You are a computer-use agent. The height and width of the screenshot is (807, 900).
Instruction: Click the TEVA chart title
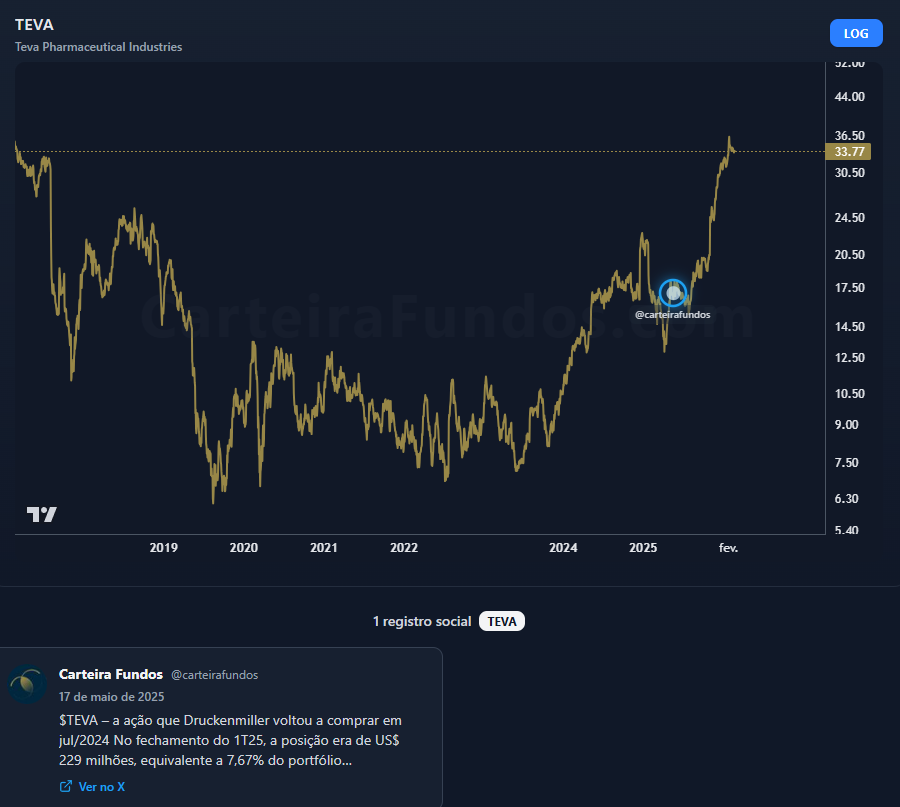[33, 24]
